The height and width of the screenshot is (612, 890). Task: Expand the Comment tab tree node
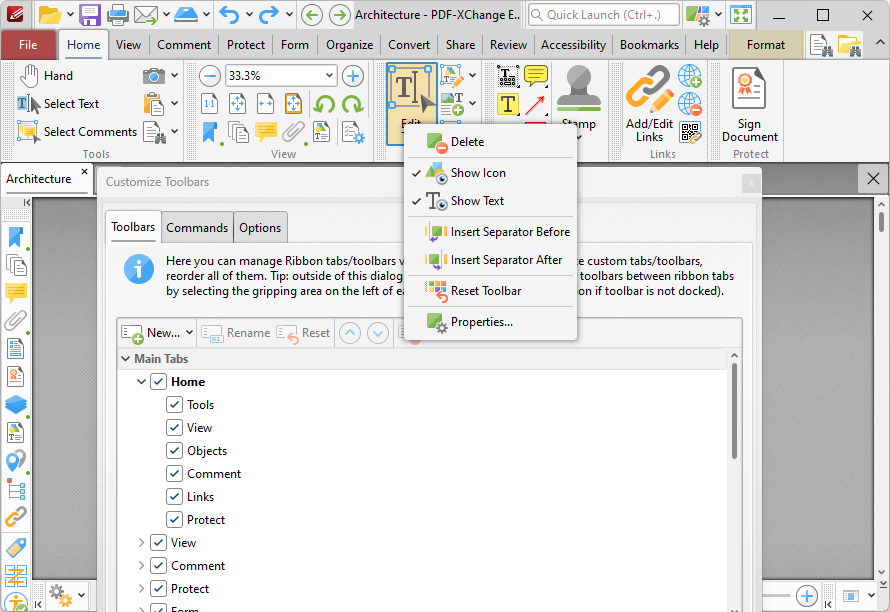141,565
